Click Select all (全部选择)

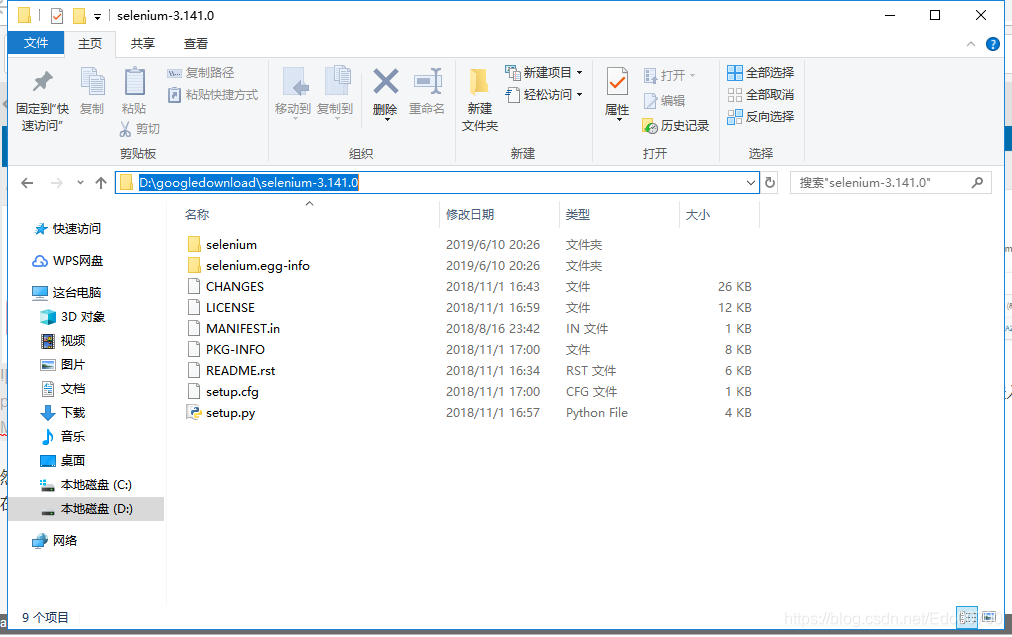[760, 73]
